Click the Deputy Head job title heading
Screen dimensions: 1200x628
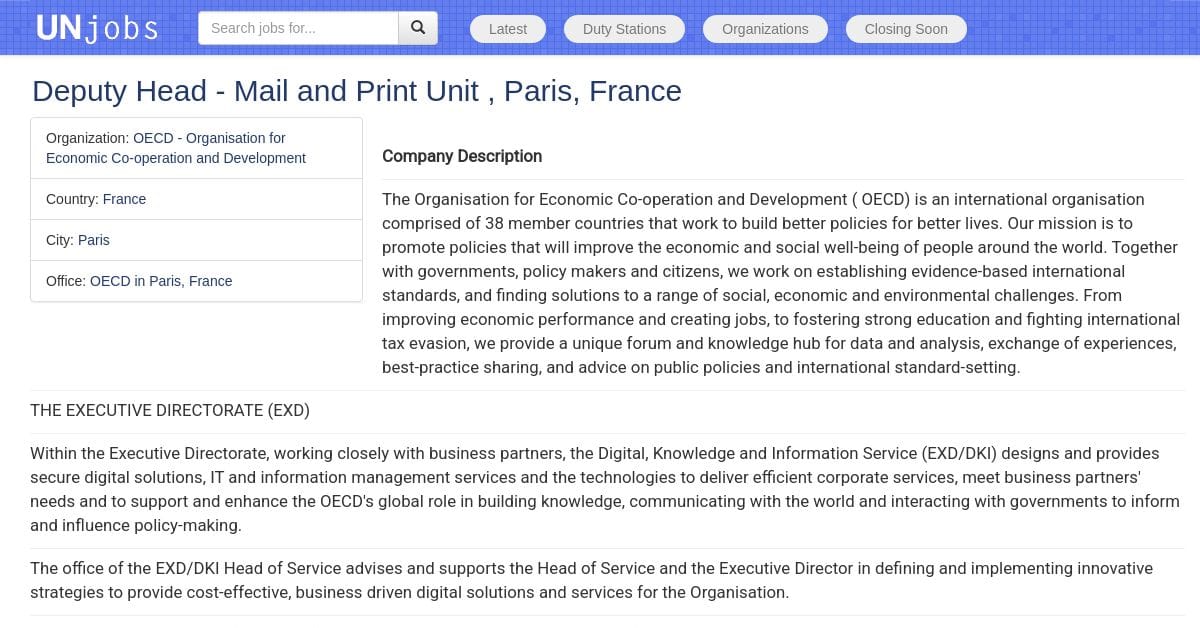[357, 91]
